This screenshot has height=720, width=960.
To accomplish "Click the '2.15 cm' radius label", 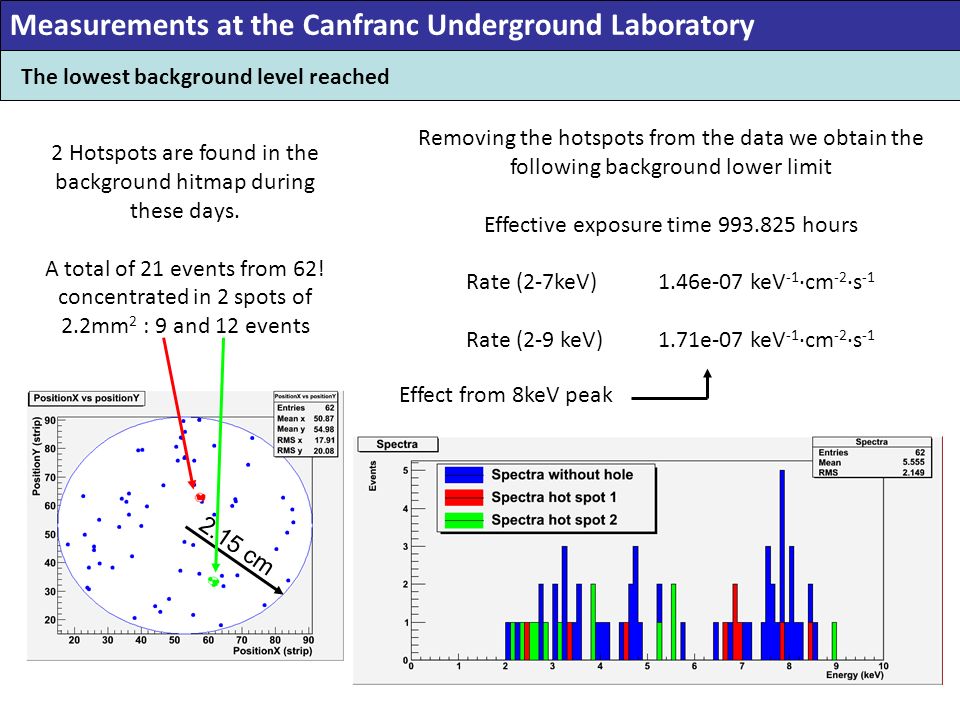I will coord(236,546).
